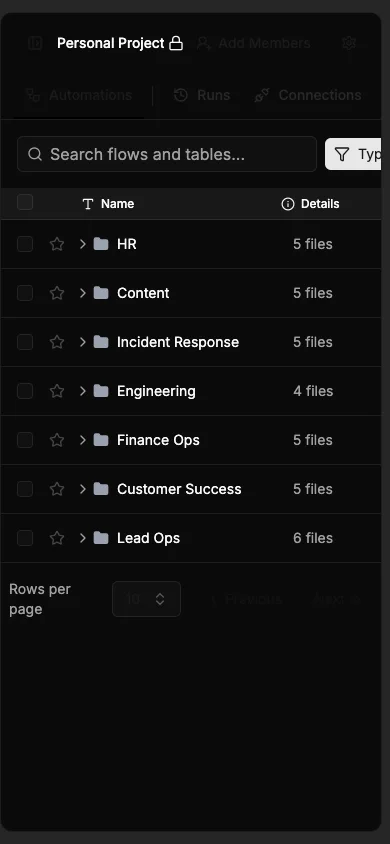Click the Customer Success folder name
This screenshot has height=844, width=390.
pos(179,489)
